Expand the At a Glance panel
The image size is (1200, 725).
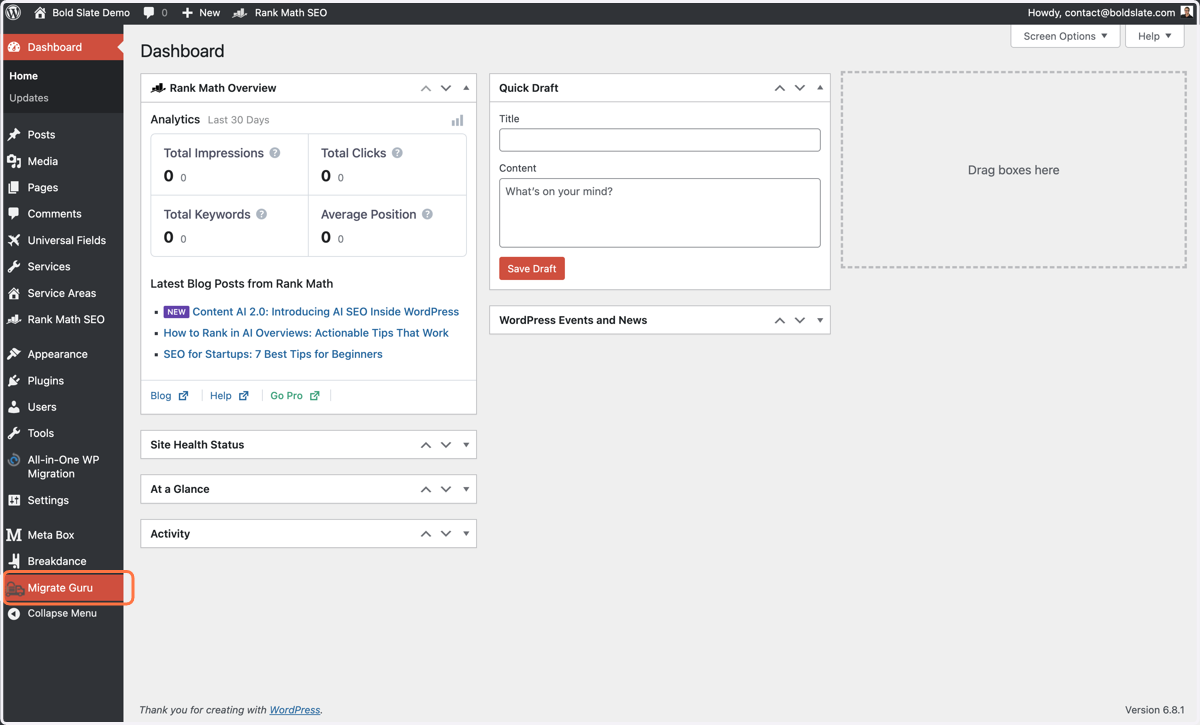click(x=466, y=489)
